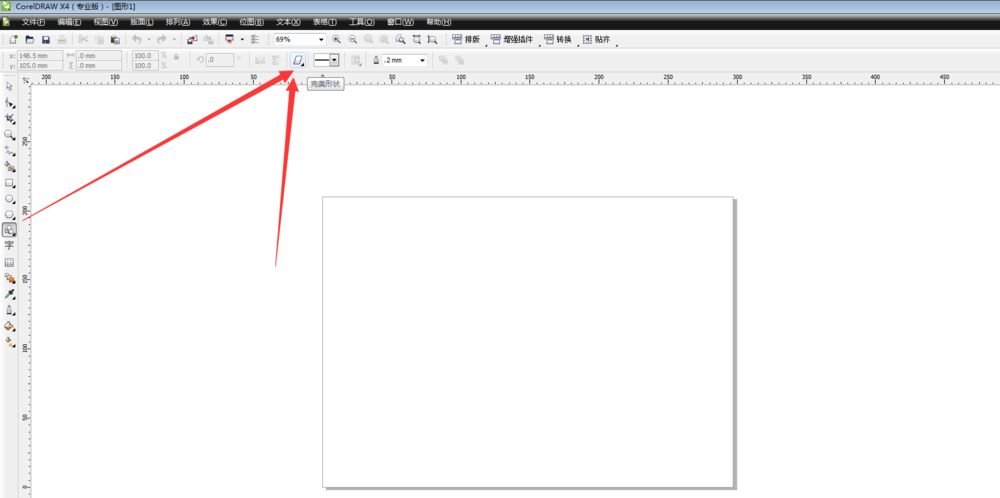
Task: Select the Ellipse tool
Action: point(10,199)
